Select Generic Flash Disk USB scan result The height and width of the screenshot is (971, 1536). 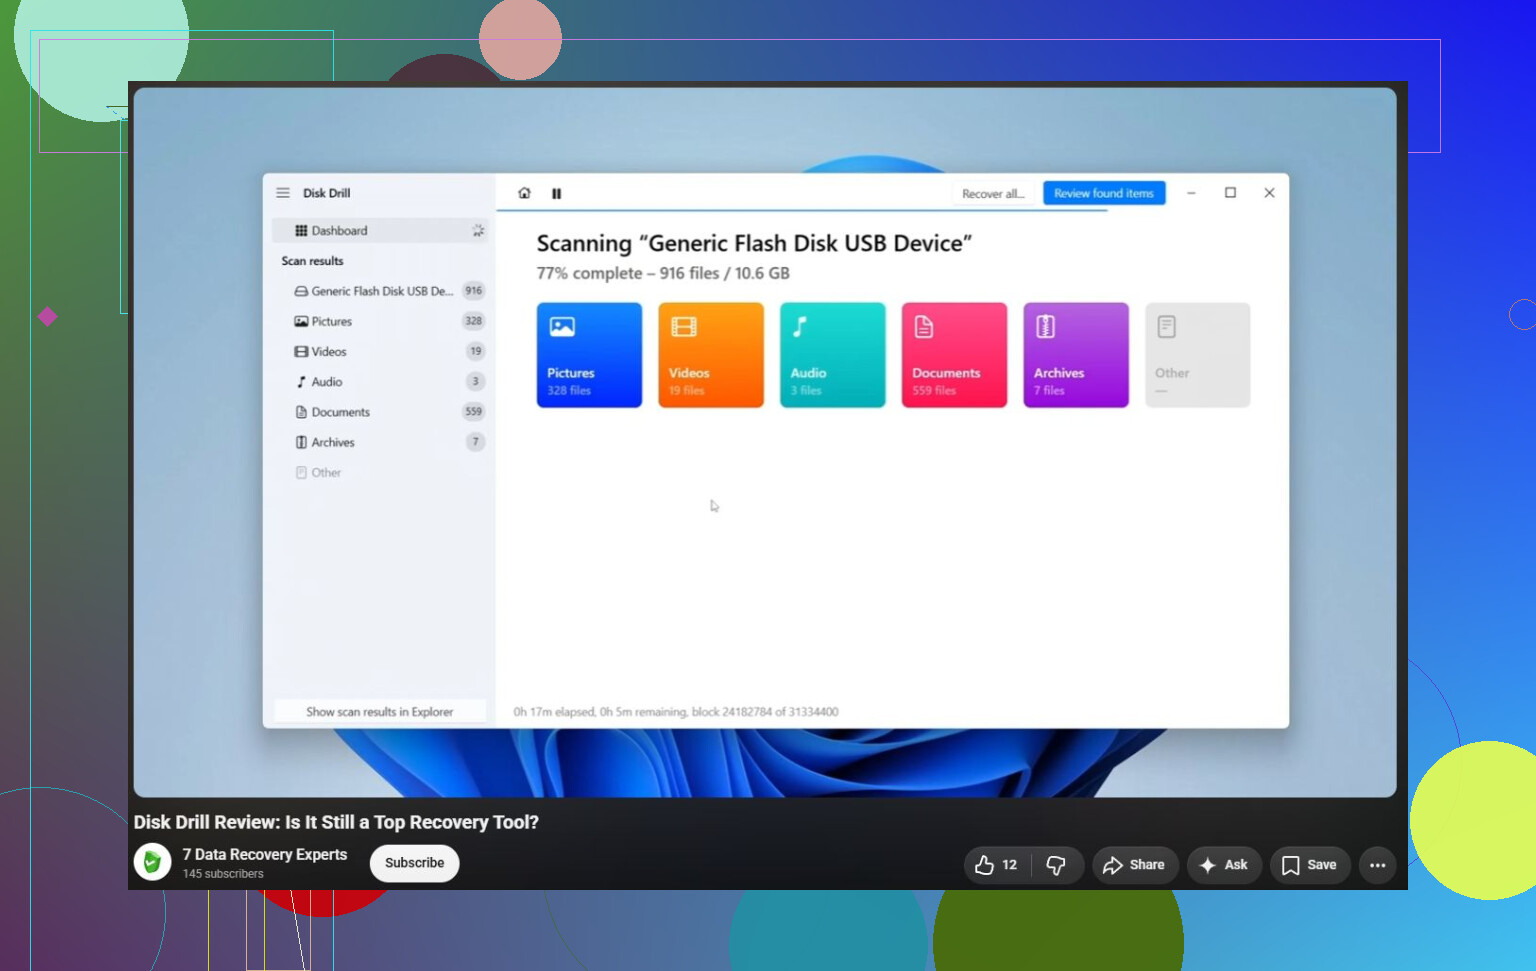click(380, 291)
